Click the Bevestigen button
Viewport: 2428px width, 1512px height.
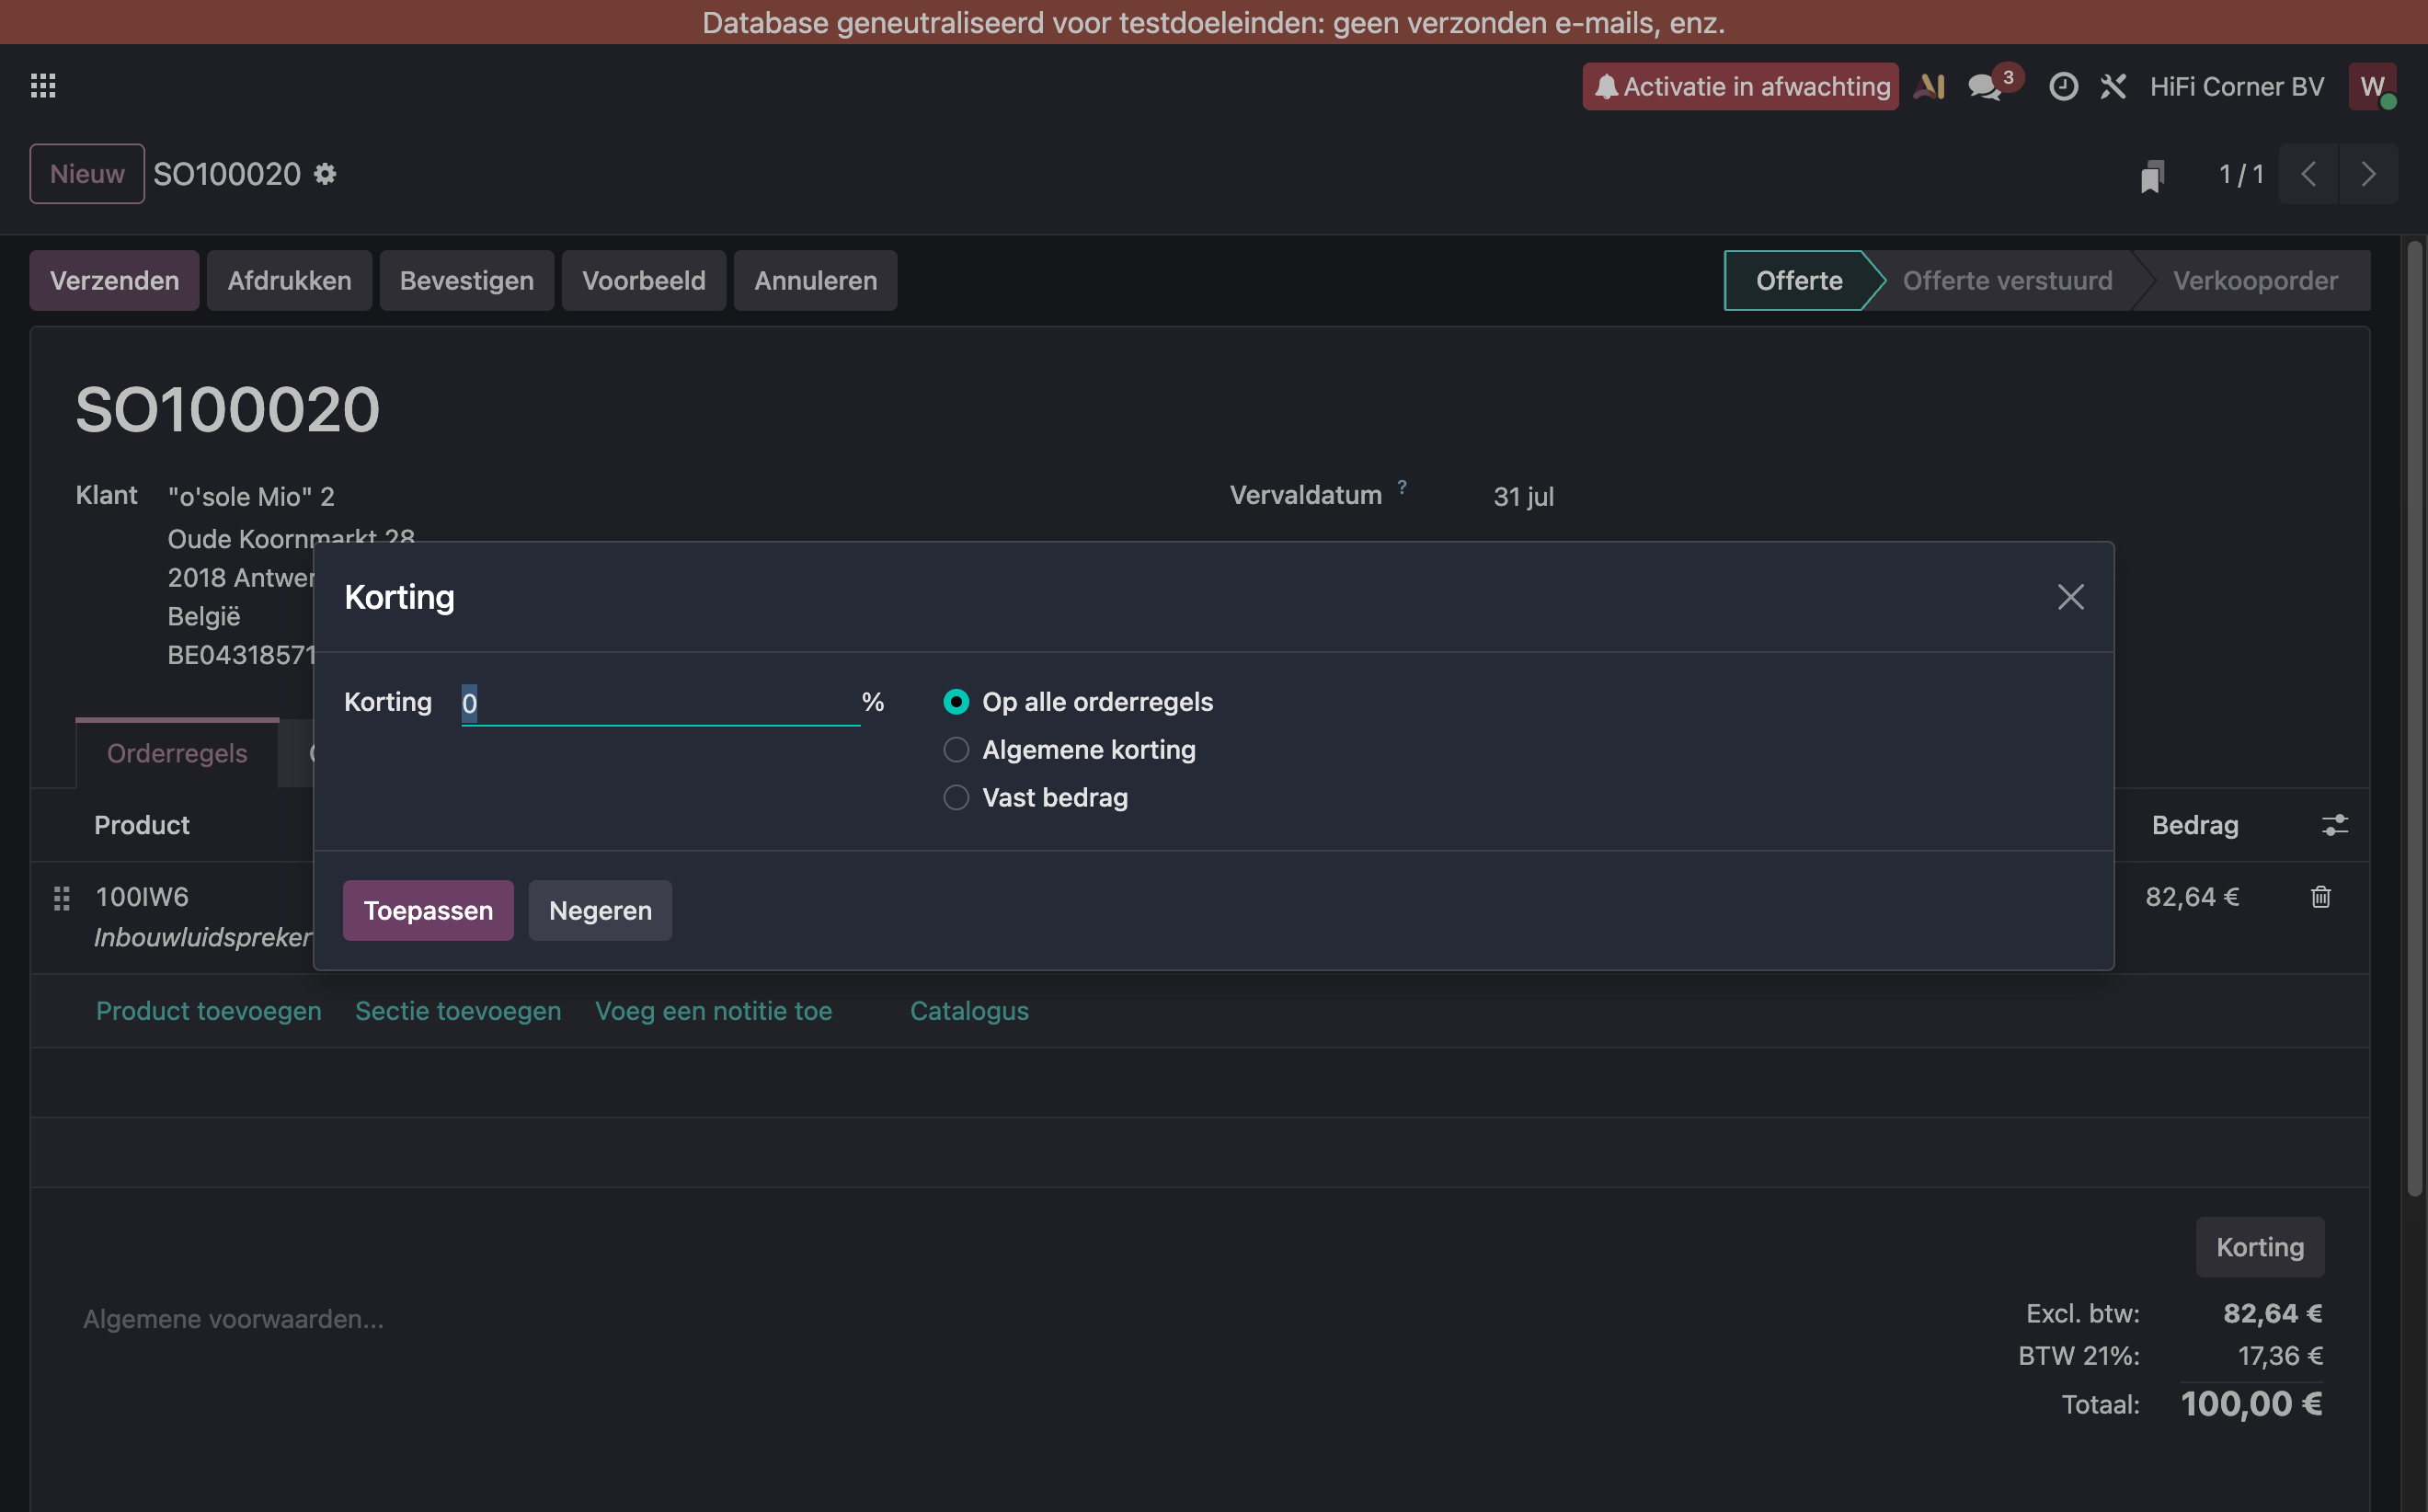pyautogui.click(x=466, y=281)
